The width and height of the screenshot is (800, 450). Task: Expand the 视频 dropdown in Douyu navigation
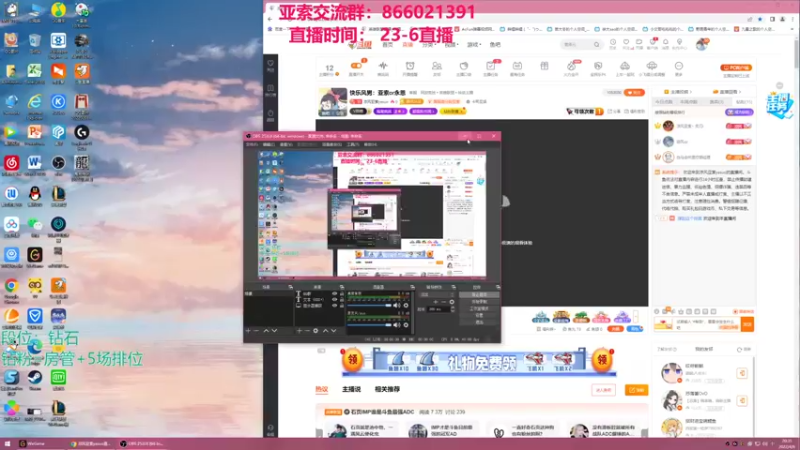click(450, 44)
